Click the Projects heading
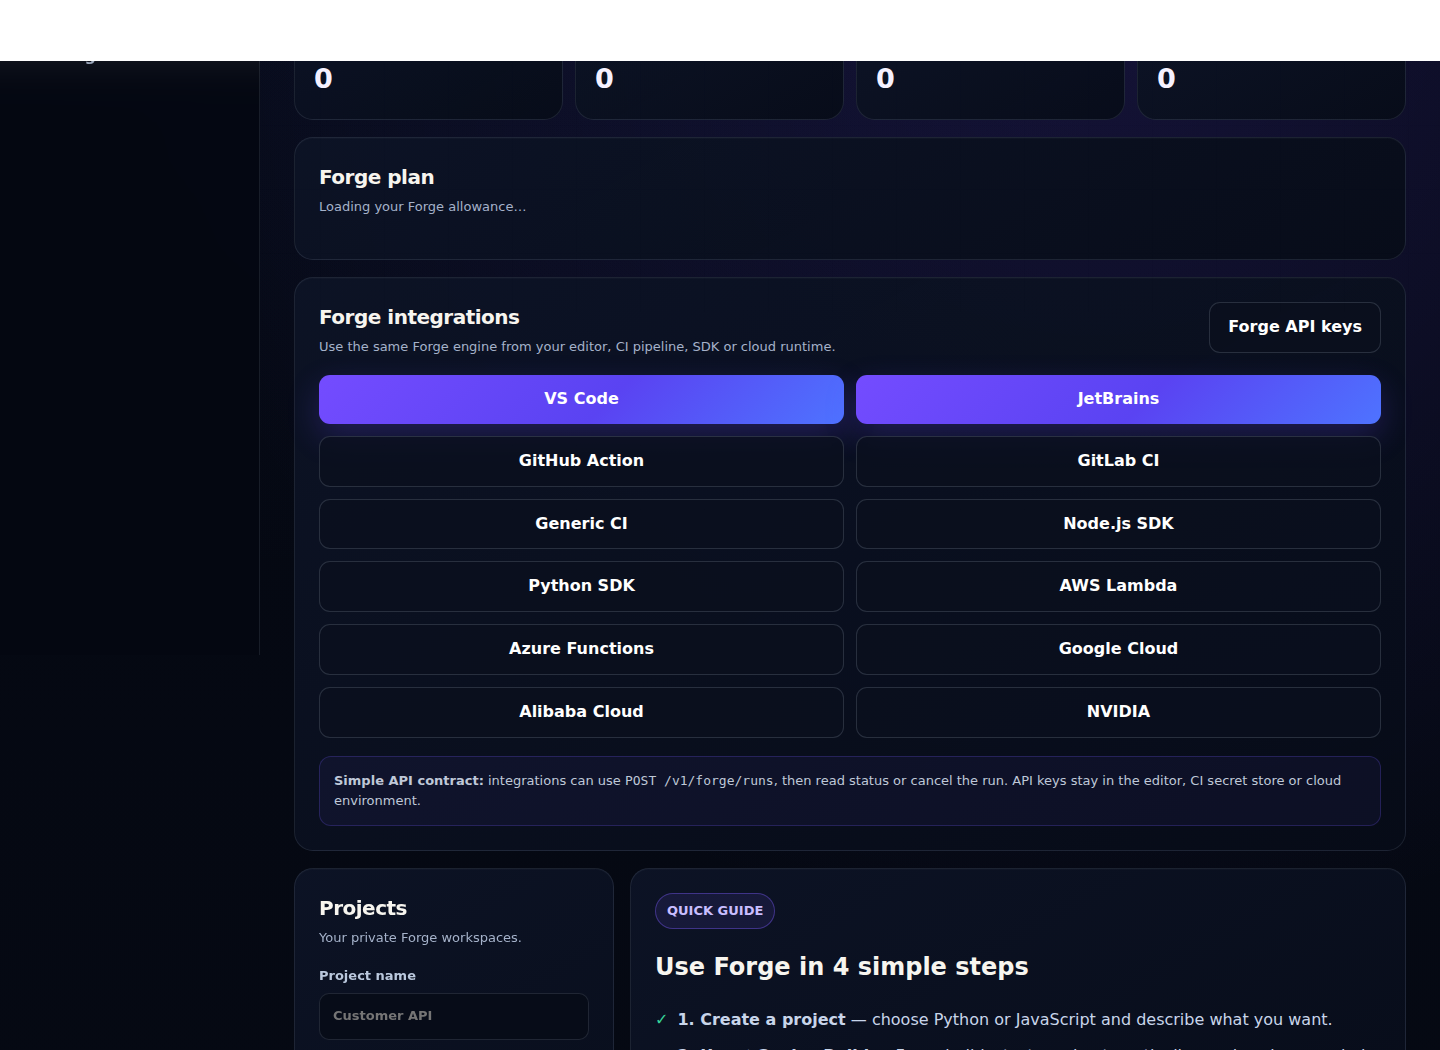1440x1050 pixels. tap(363, 908)
